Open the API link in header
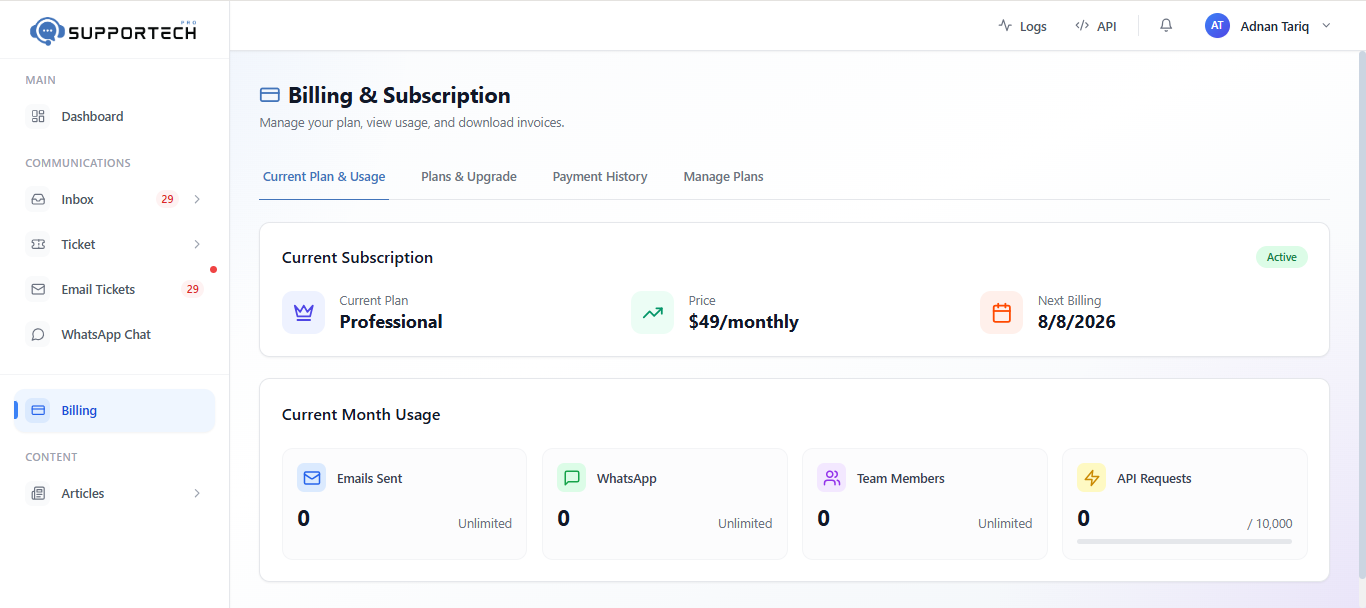Image resolution: width=1366 pixels, height=608 pixels. point(1095,26)
